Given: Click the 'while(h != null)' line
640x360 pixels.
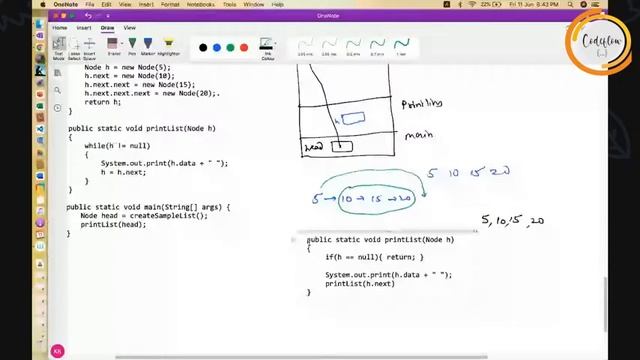Looking at the screenshot, I should coord(118,146).
